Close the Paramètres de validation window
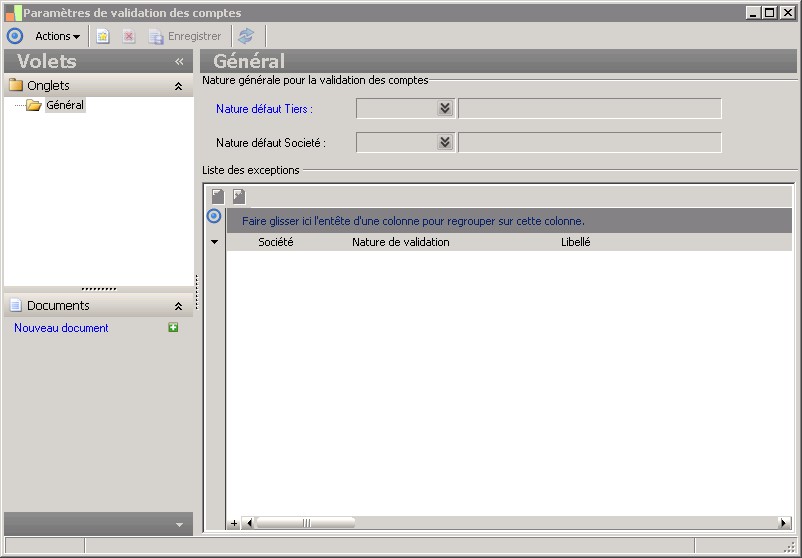 (787, 13)
